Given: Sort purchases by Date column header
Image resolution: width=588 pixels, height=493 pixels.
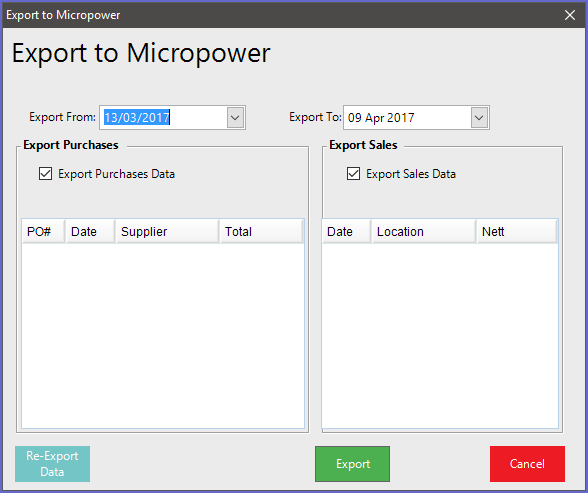Looking at the screenshot, I should point(90,232).
